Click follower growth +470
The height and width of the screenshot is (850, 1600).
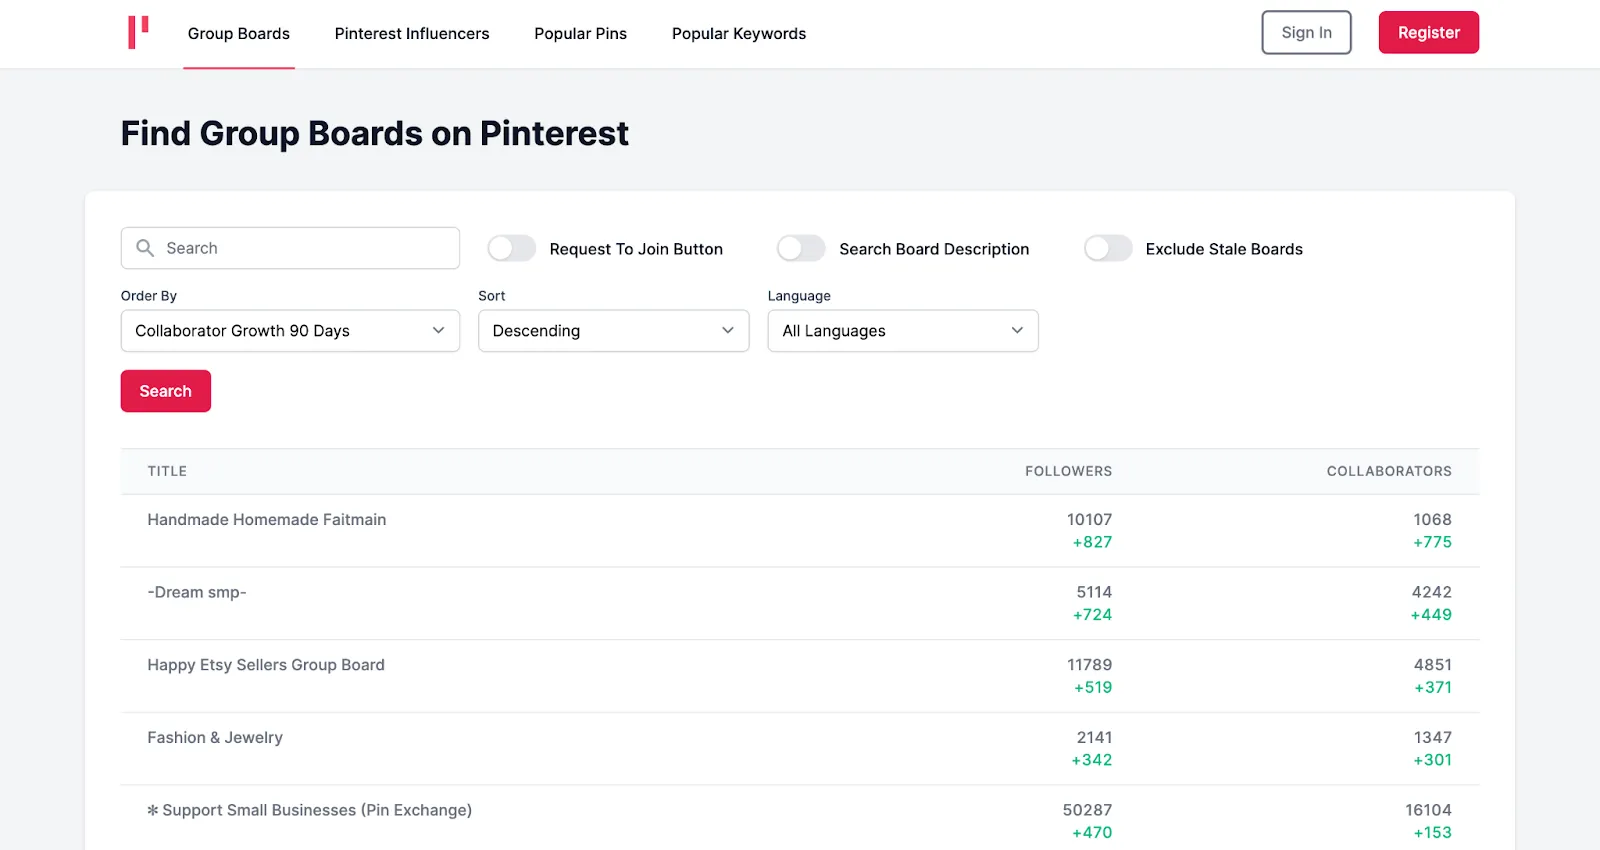[1092, 833]
